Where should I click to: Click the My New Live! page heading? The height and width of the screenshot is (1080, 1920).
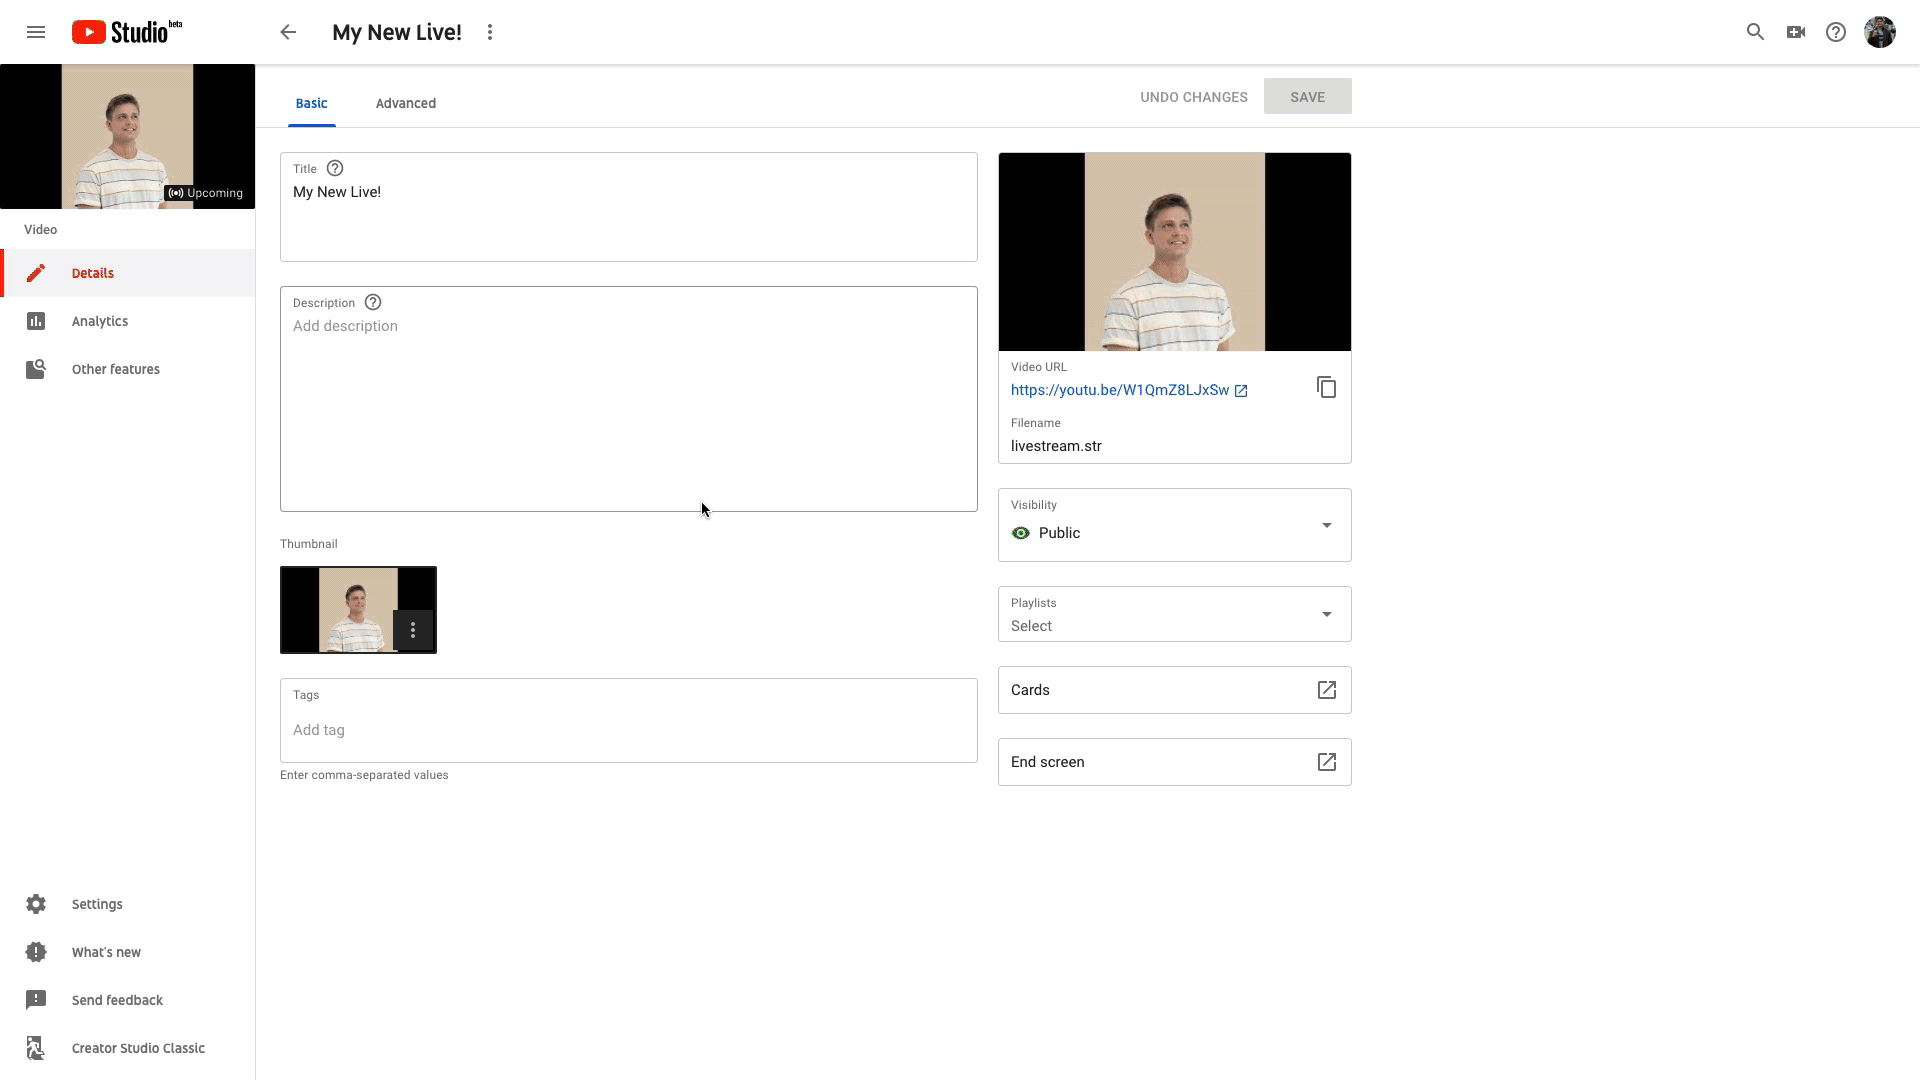[397, 32]
